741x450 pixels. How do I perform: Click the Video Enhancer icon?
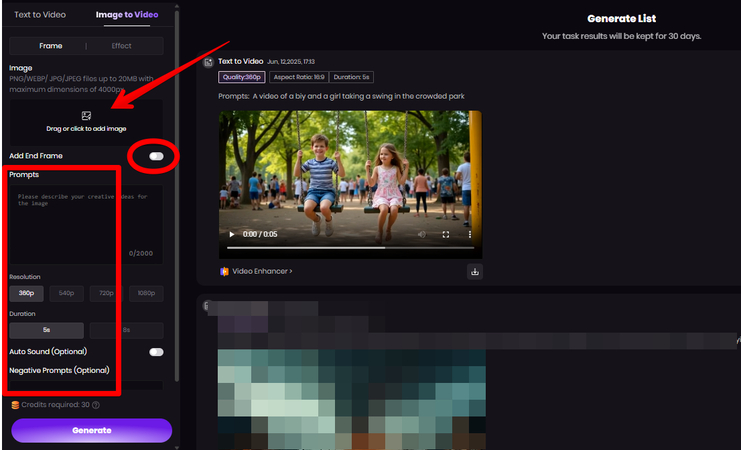(224, 271)
